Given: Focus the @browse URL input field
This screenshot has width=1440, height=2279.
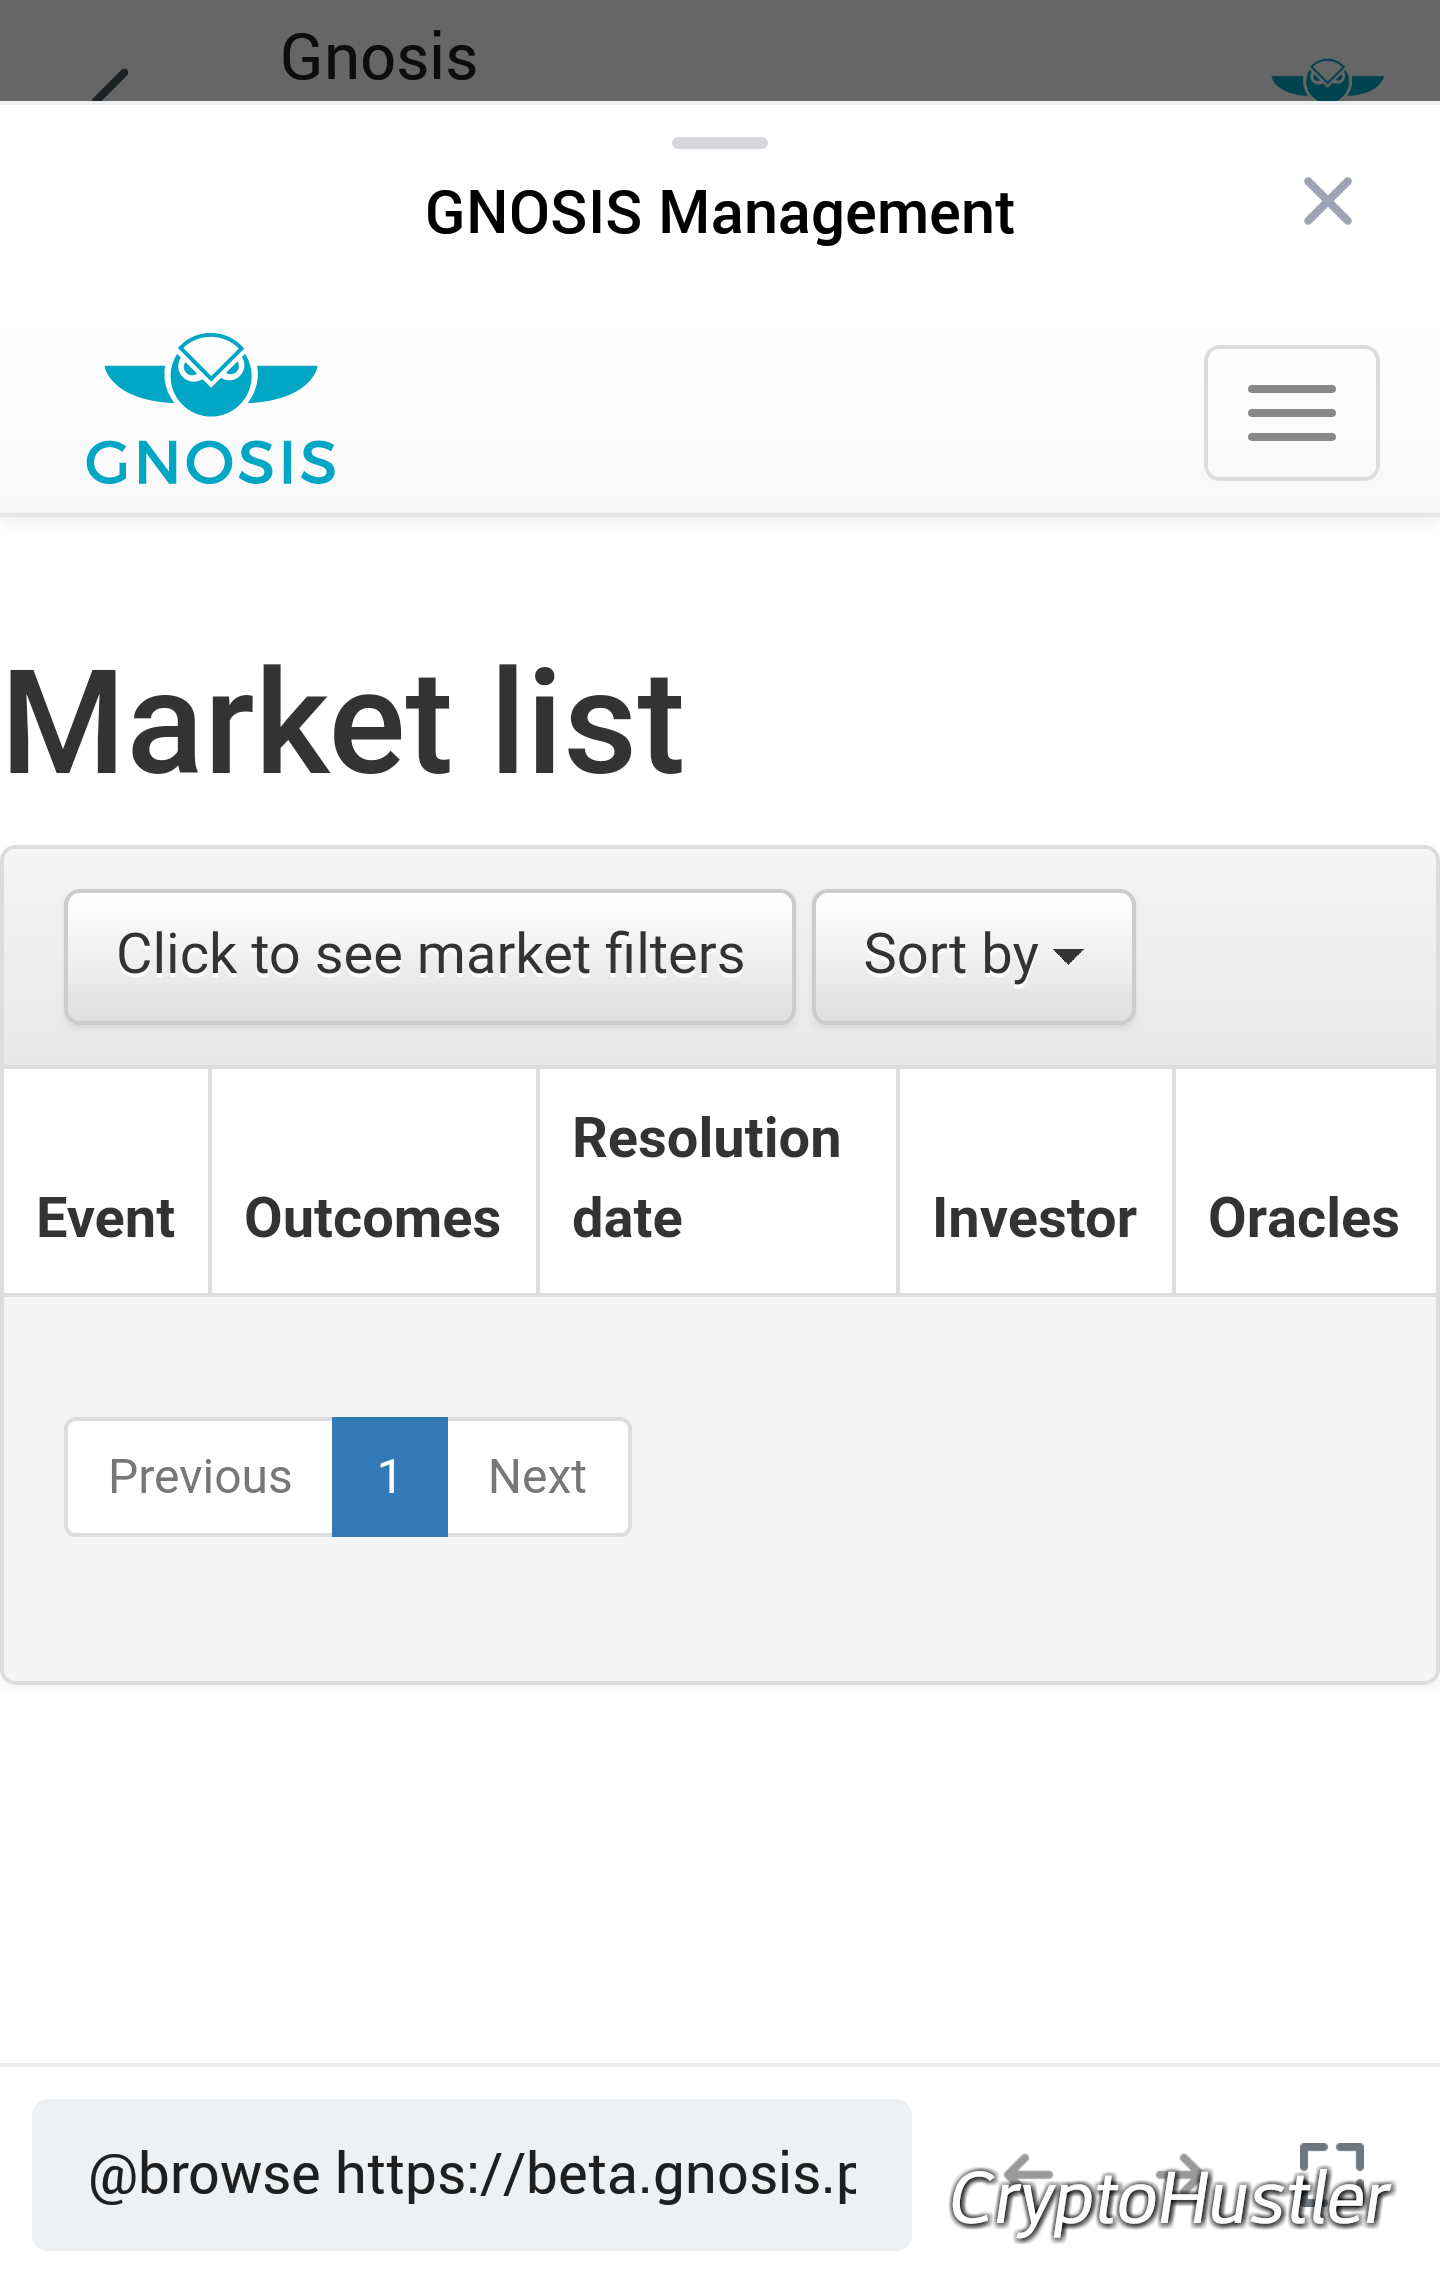Looking at the screenshot, I should point(472,2175).
